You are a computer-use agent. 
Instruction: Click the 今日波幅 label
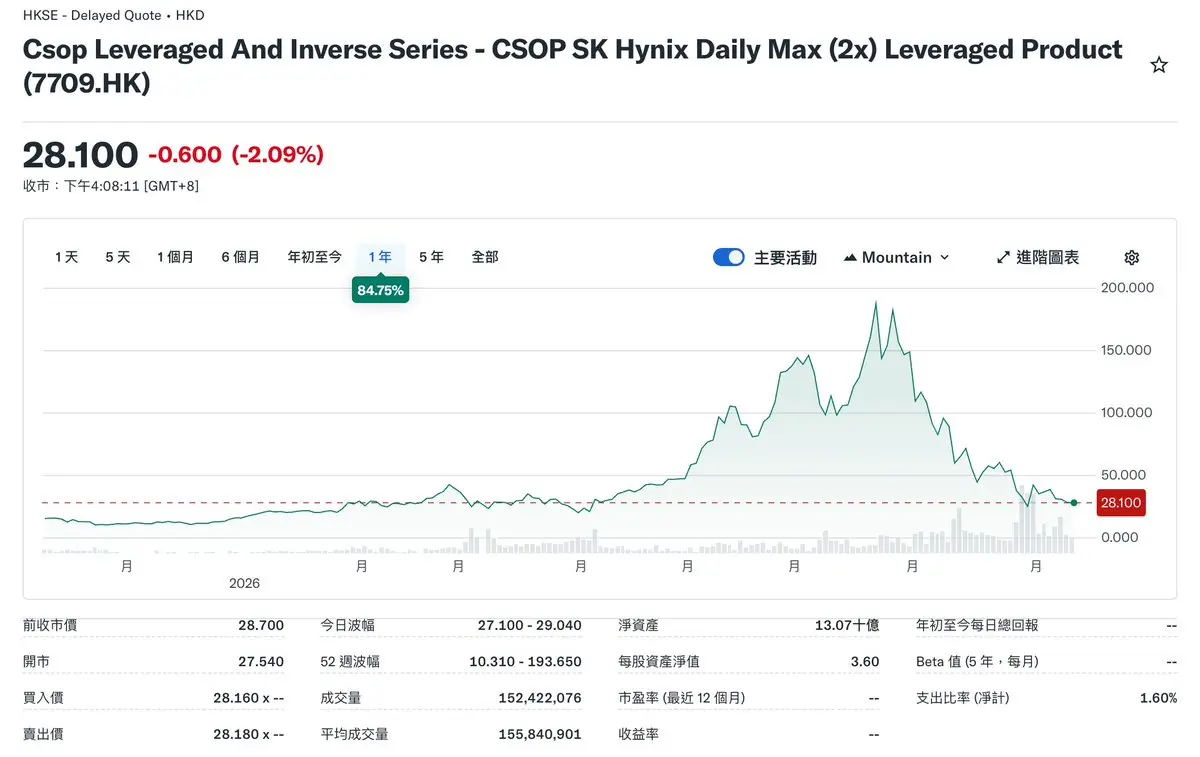pos(348,626)
